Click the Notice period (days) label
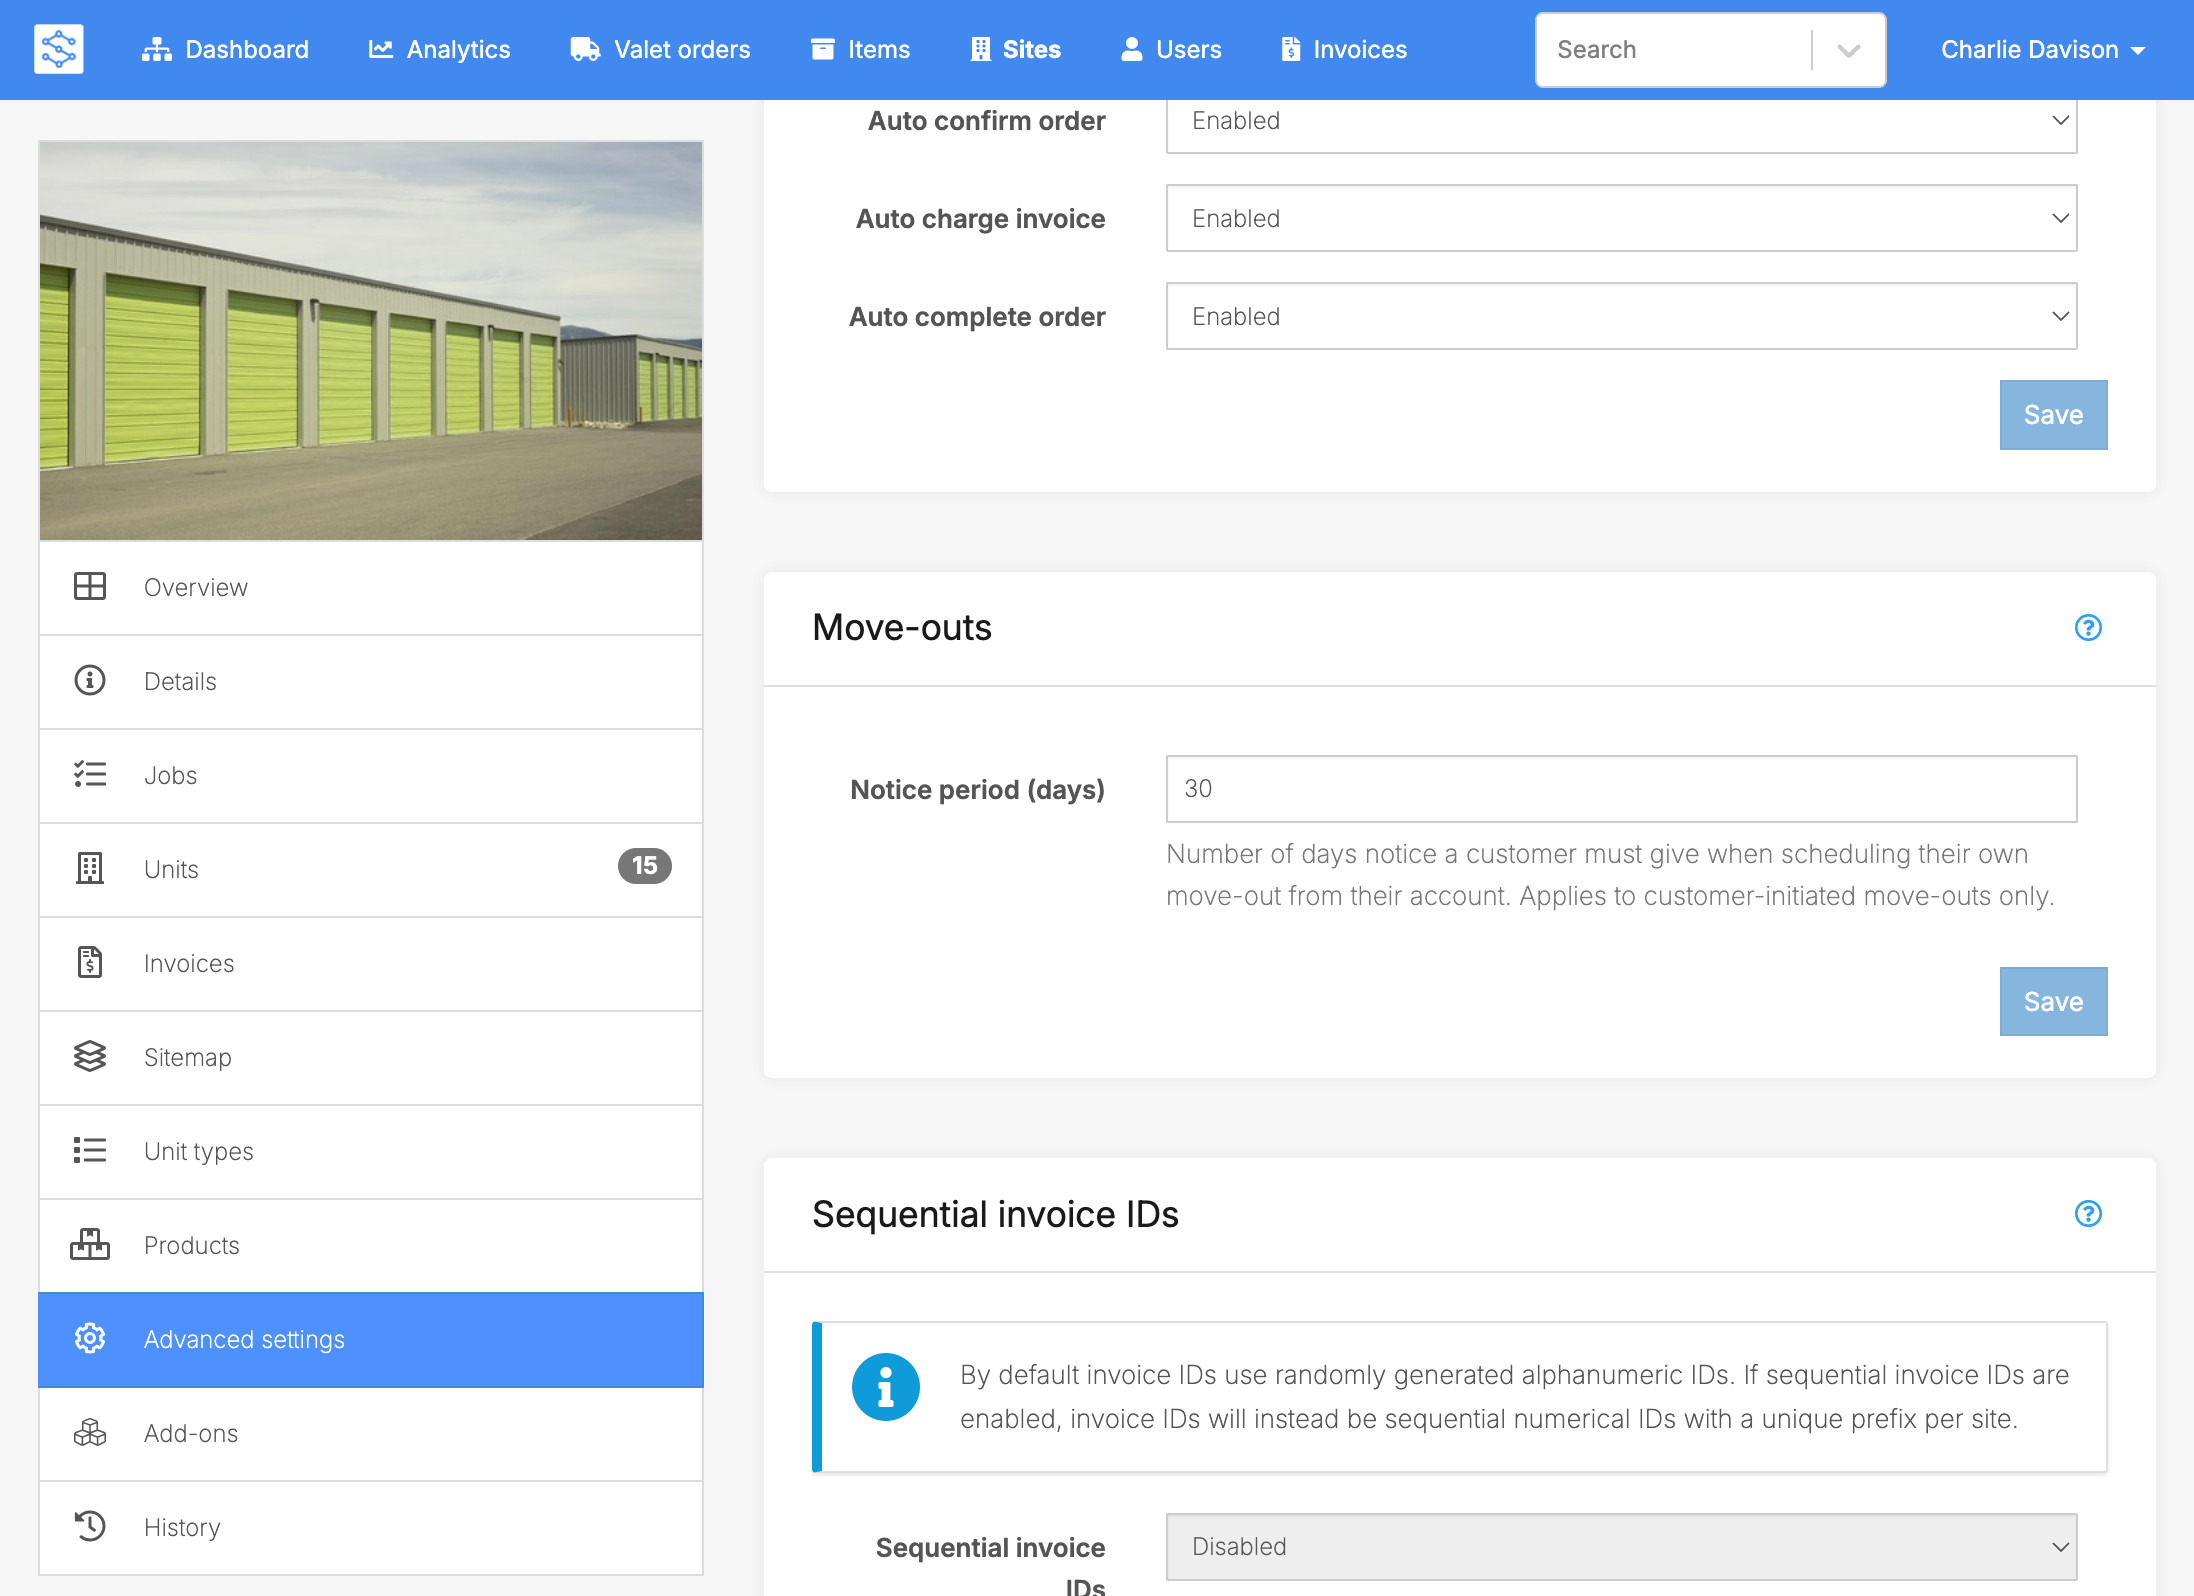Viewport: 2194px width, 1596px height. pos(977,790)
